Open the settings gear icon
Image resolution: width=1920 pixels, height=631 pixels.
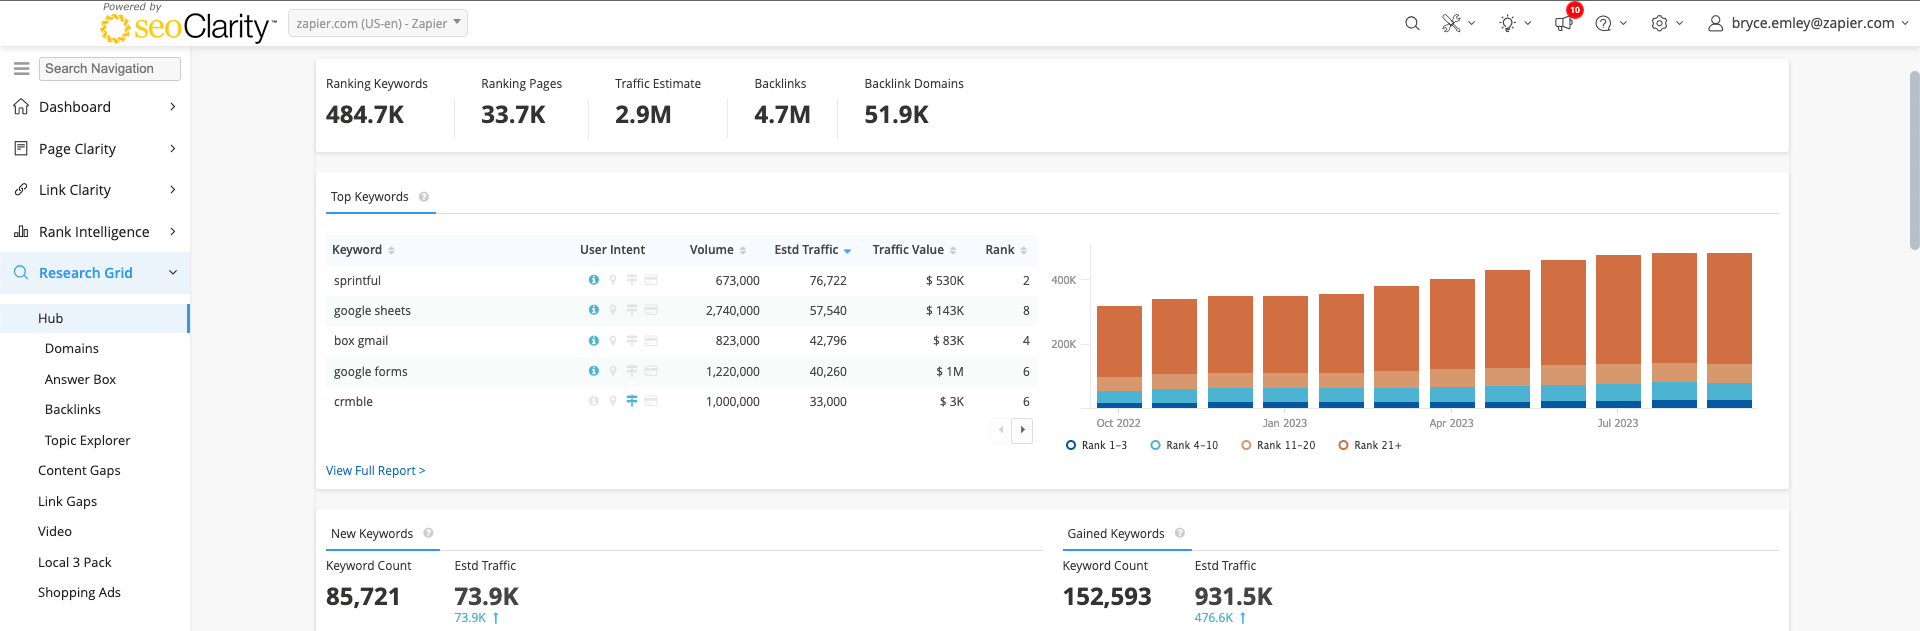1659,23
